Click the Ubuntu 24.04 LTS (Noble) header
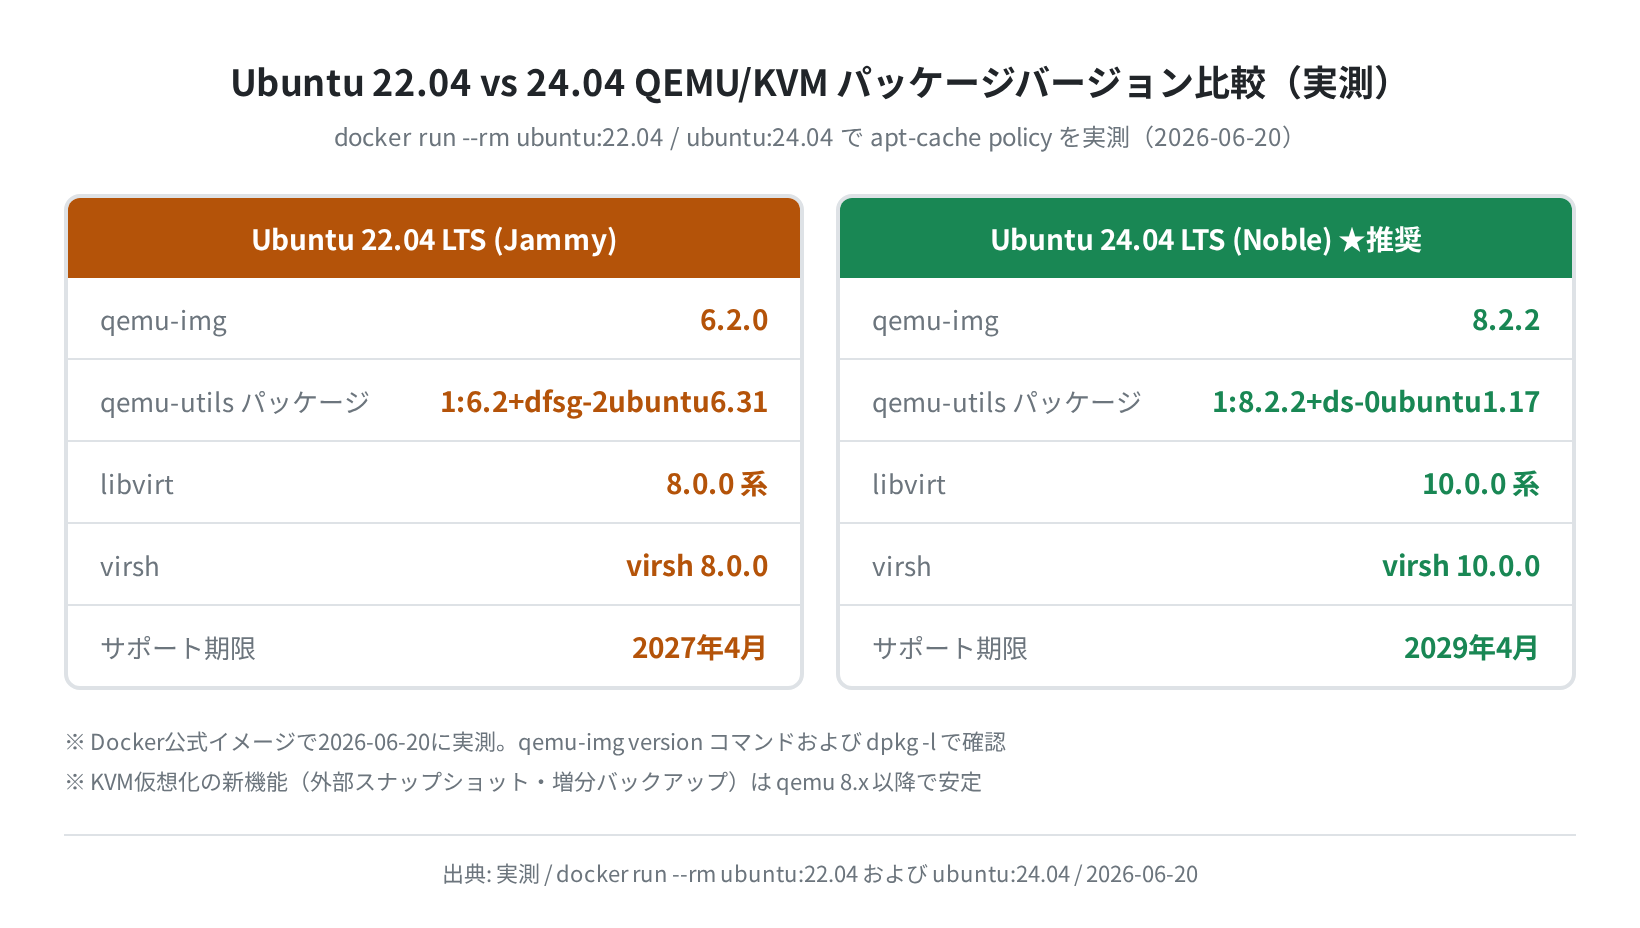 1206,239
